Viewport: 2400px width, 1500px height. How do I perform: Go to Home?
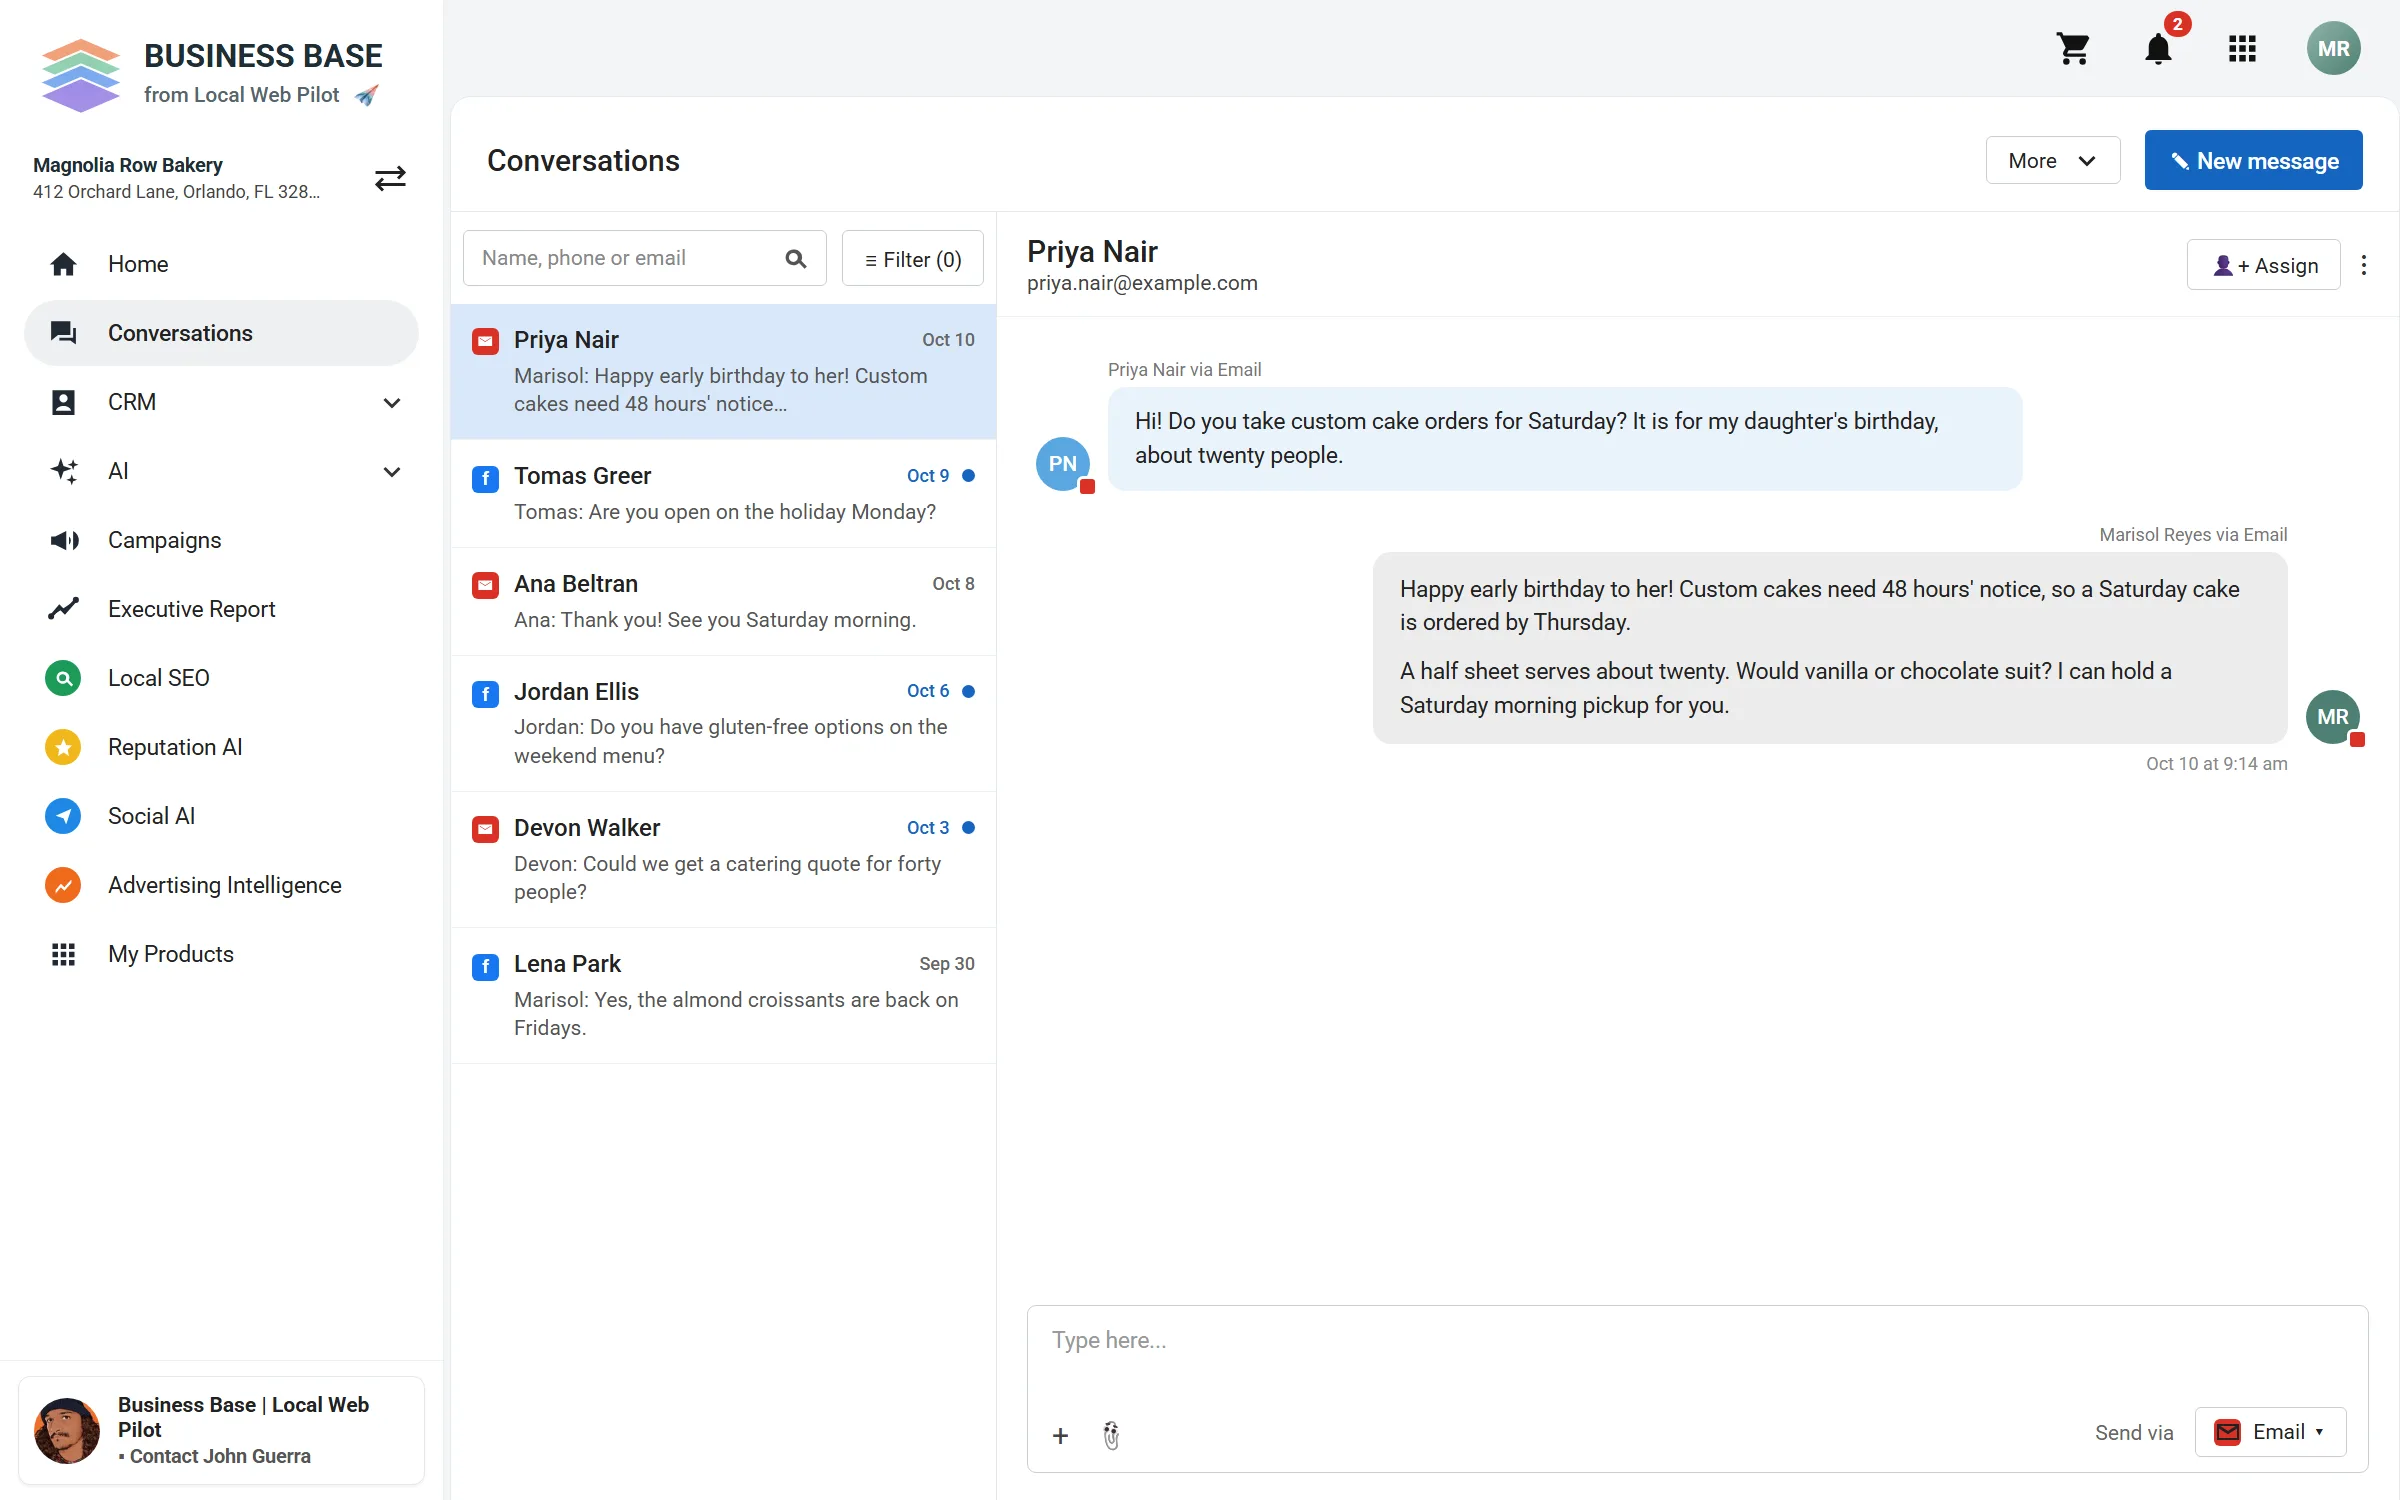pos(221,264)
